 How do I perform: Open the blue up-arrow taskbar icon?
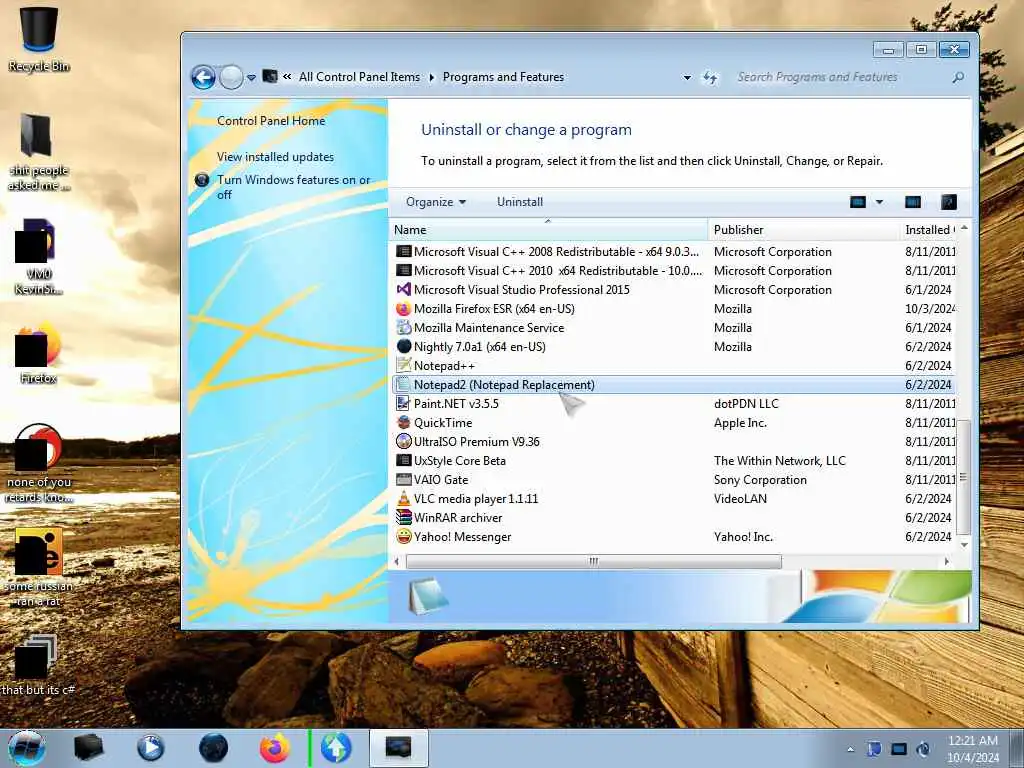pyautogui.click(x=336, y=748)
